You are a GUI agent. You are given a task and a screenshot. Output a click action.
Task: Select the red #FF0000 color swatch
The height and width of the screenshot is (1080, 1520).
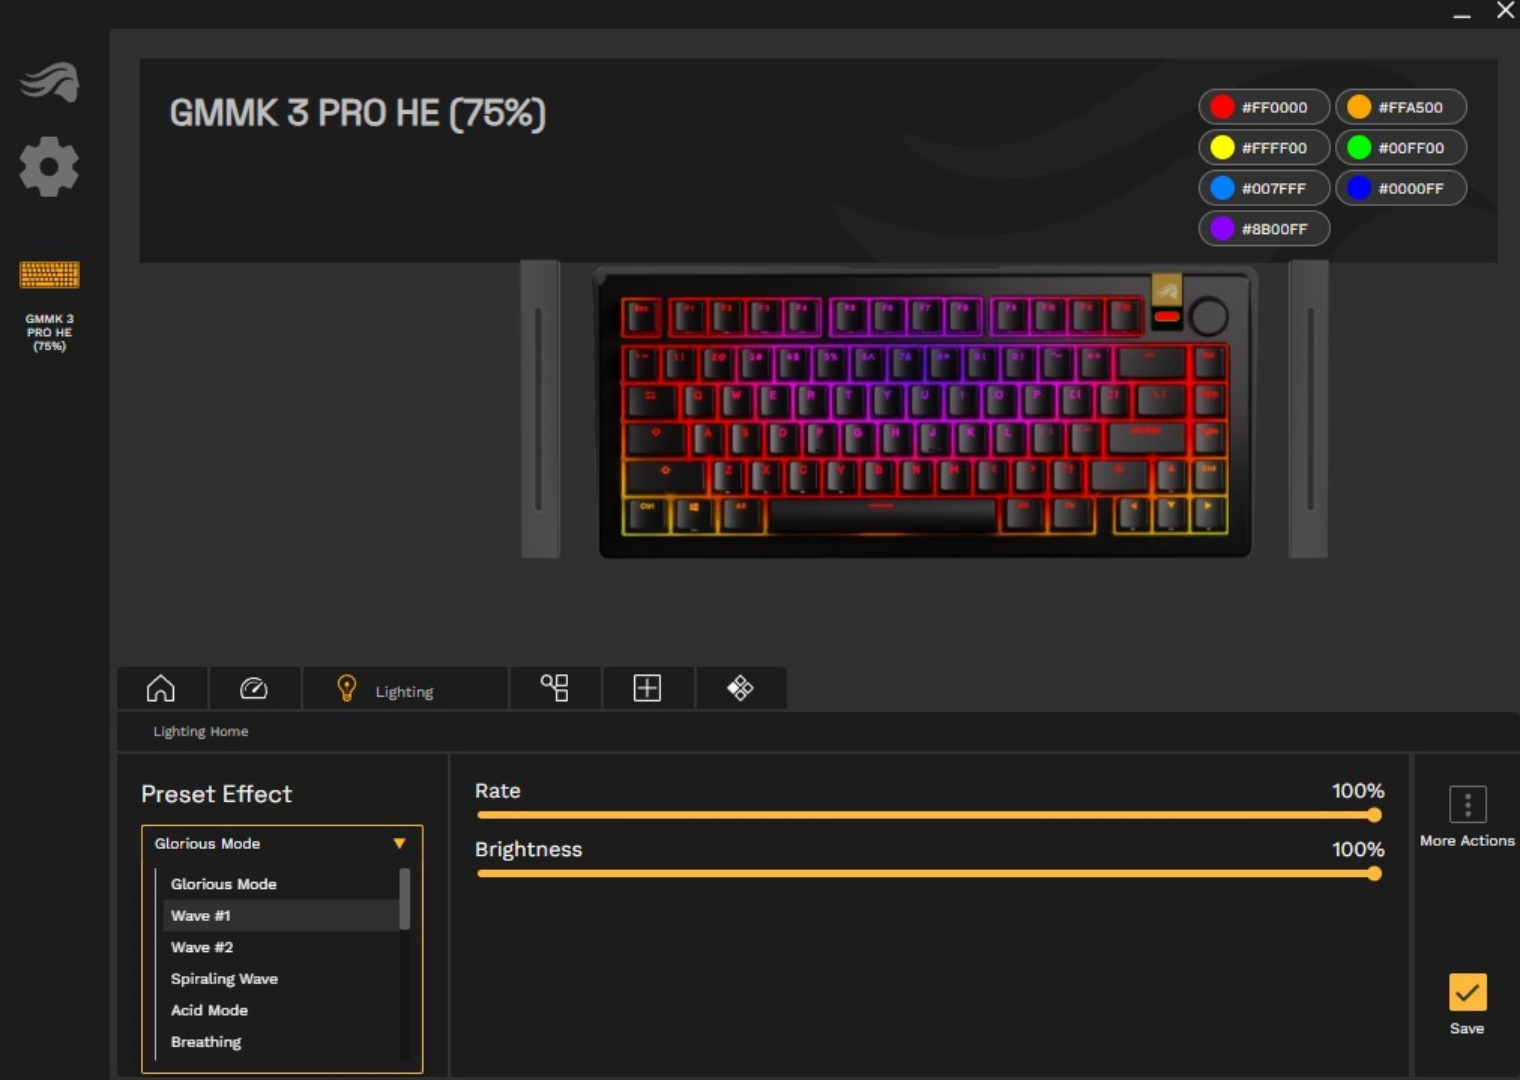[x=1264, y=107]
